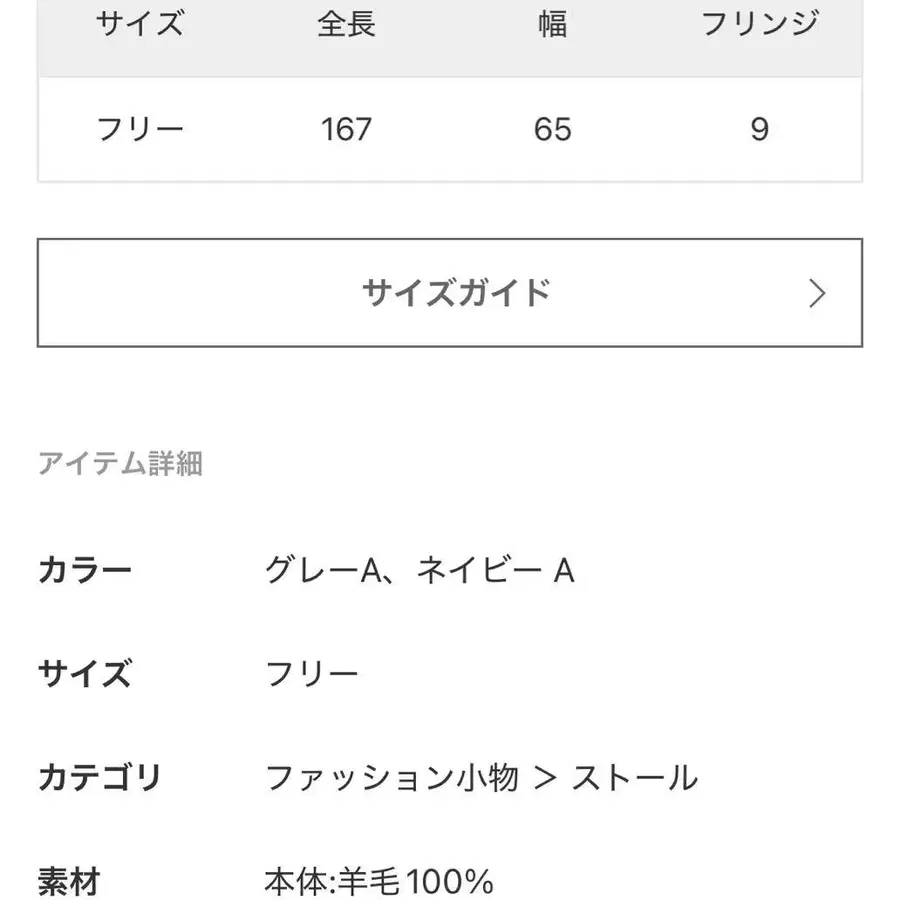Viewport: 900px width, 900px height.
Task: Click the サイズ column header in the table
Action: coord(140,25)
